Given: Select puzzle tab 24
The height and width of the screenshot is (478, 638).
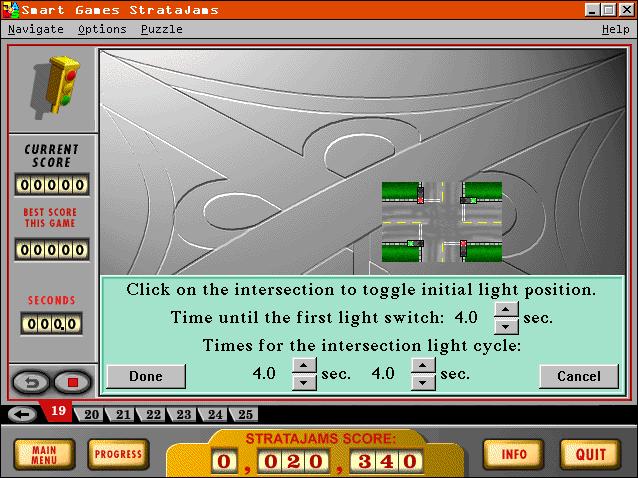Looking at the screenshot, I should (x=214, y=415).
